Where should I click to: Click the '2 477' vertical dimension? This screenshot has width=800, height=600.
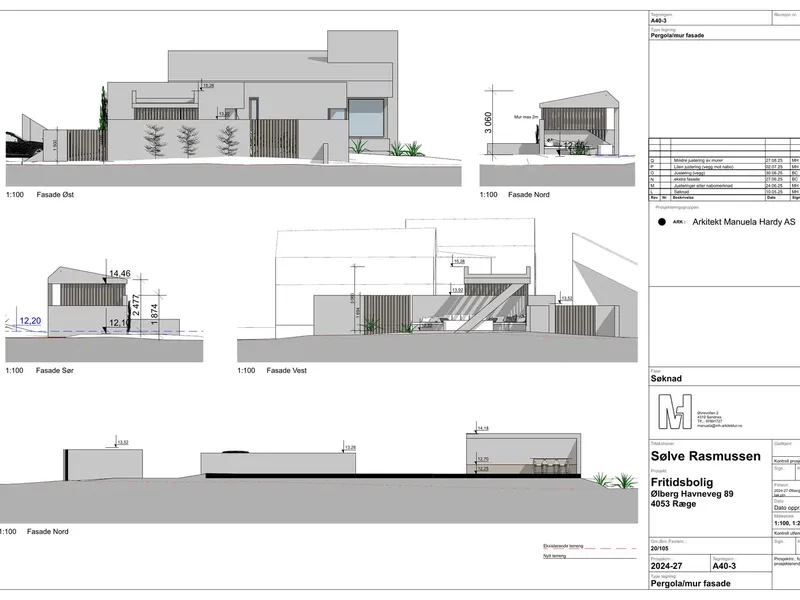click(136, 305)
